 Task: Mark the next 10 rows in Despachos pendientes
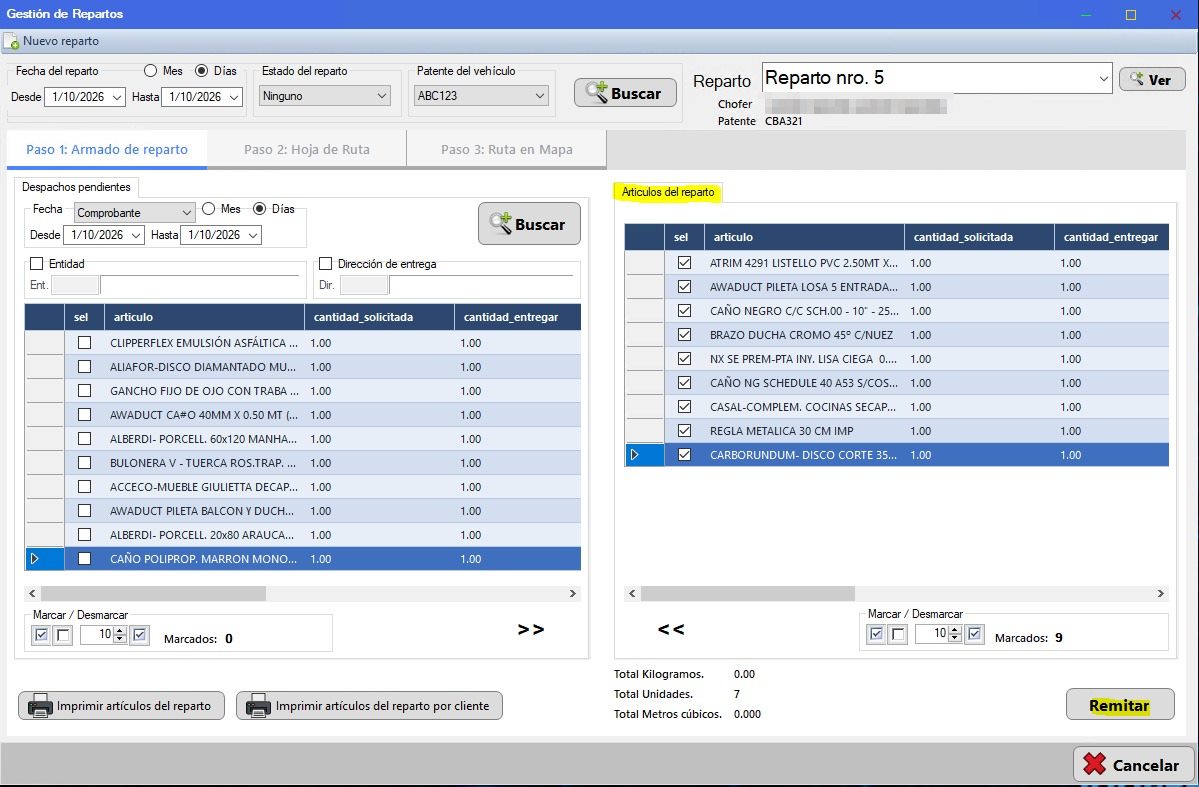click(x=139, y=635)
